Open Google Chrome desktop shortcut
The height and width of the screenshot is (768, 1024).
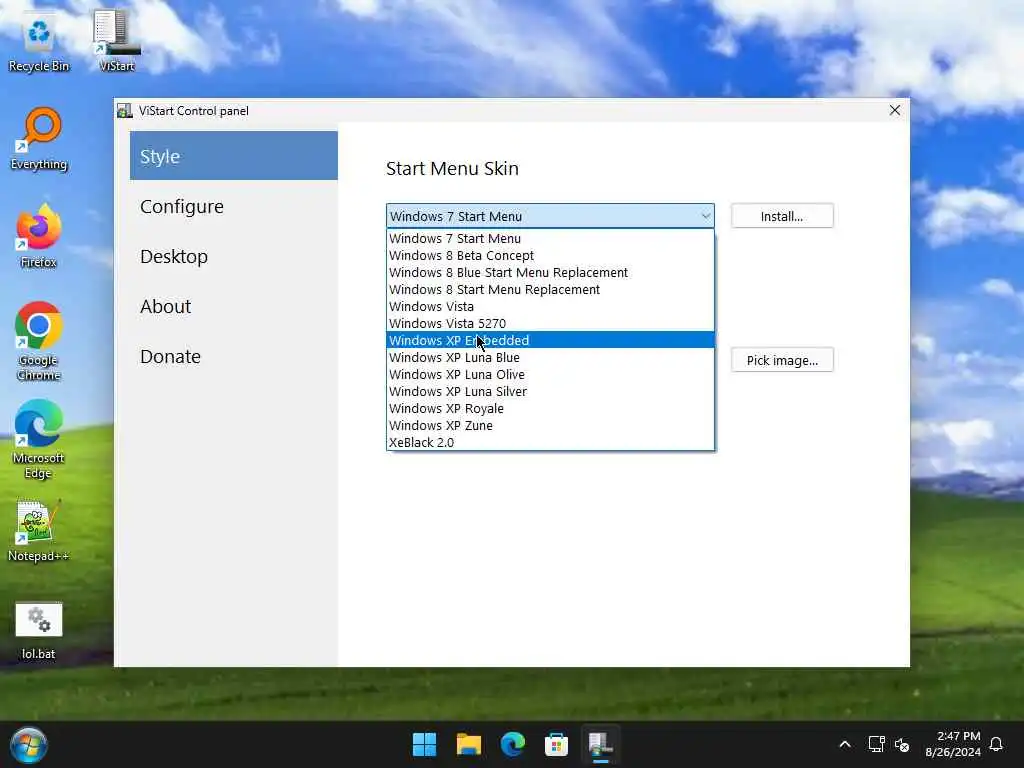pyautogui.click(x=39, y=342)
